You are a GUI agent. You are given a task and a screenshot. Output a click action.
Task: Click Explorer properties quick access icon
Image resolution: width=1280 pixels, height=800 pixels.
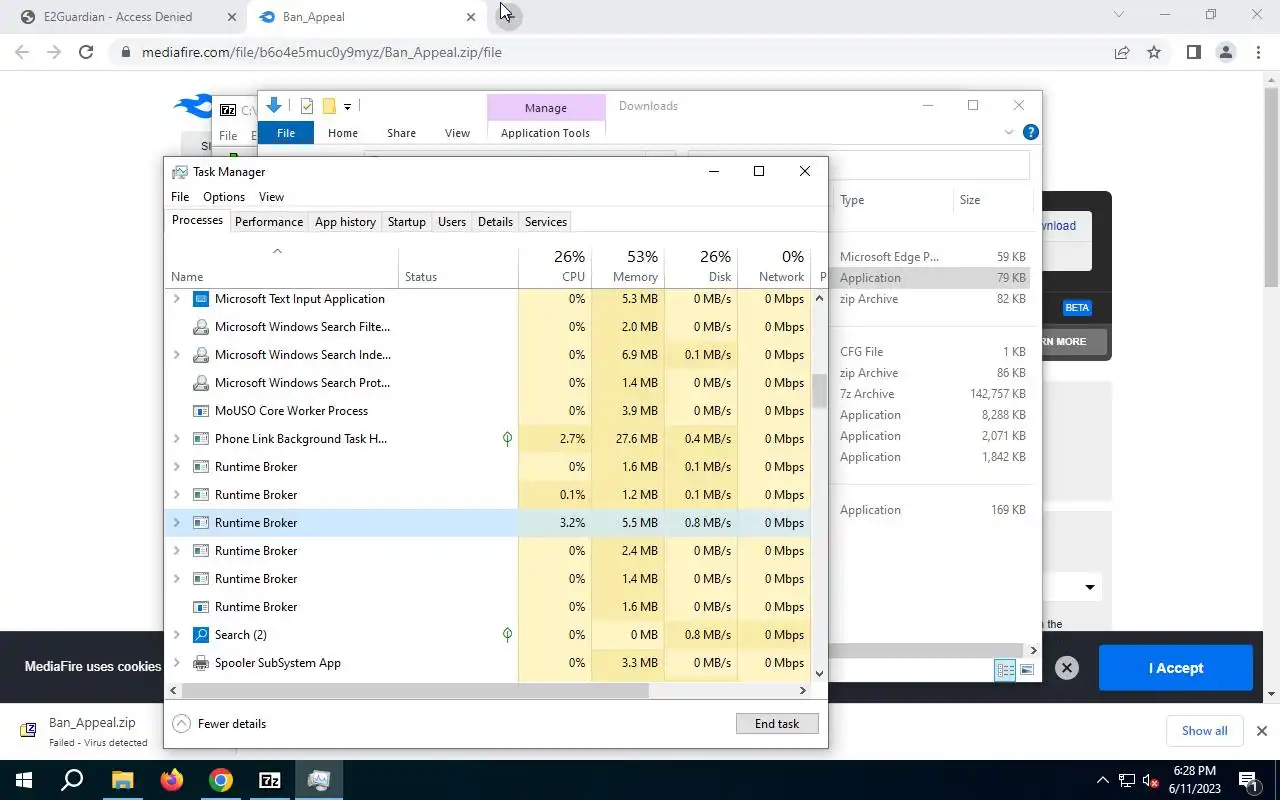point(307,106)
